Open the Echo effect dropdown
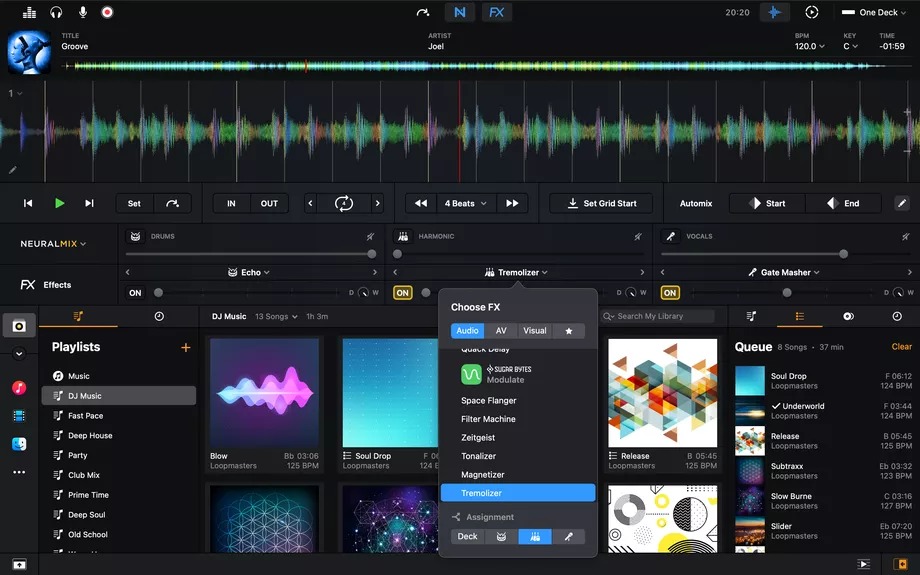This screenshot has height=575, width=920. tap(249, 272)
